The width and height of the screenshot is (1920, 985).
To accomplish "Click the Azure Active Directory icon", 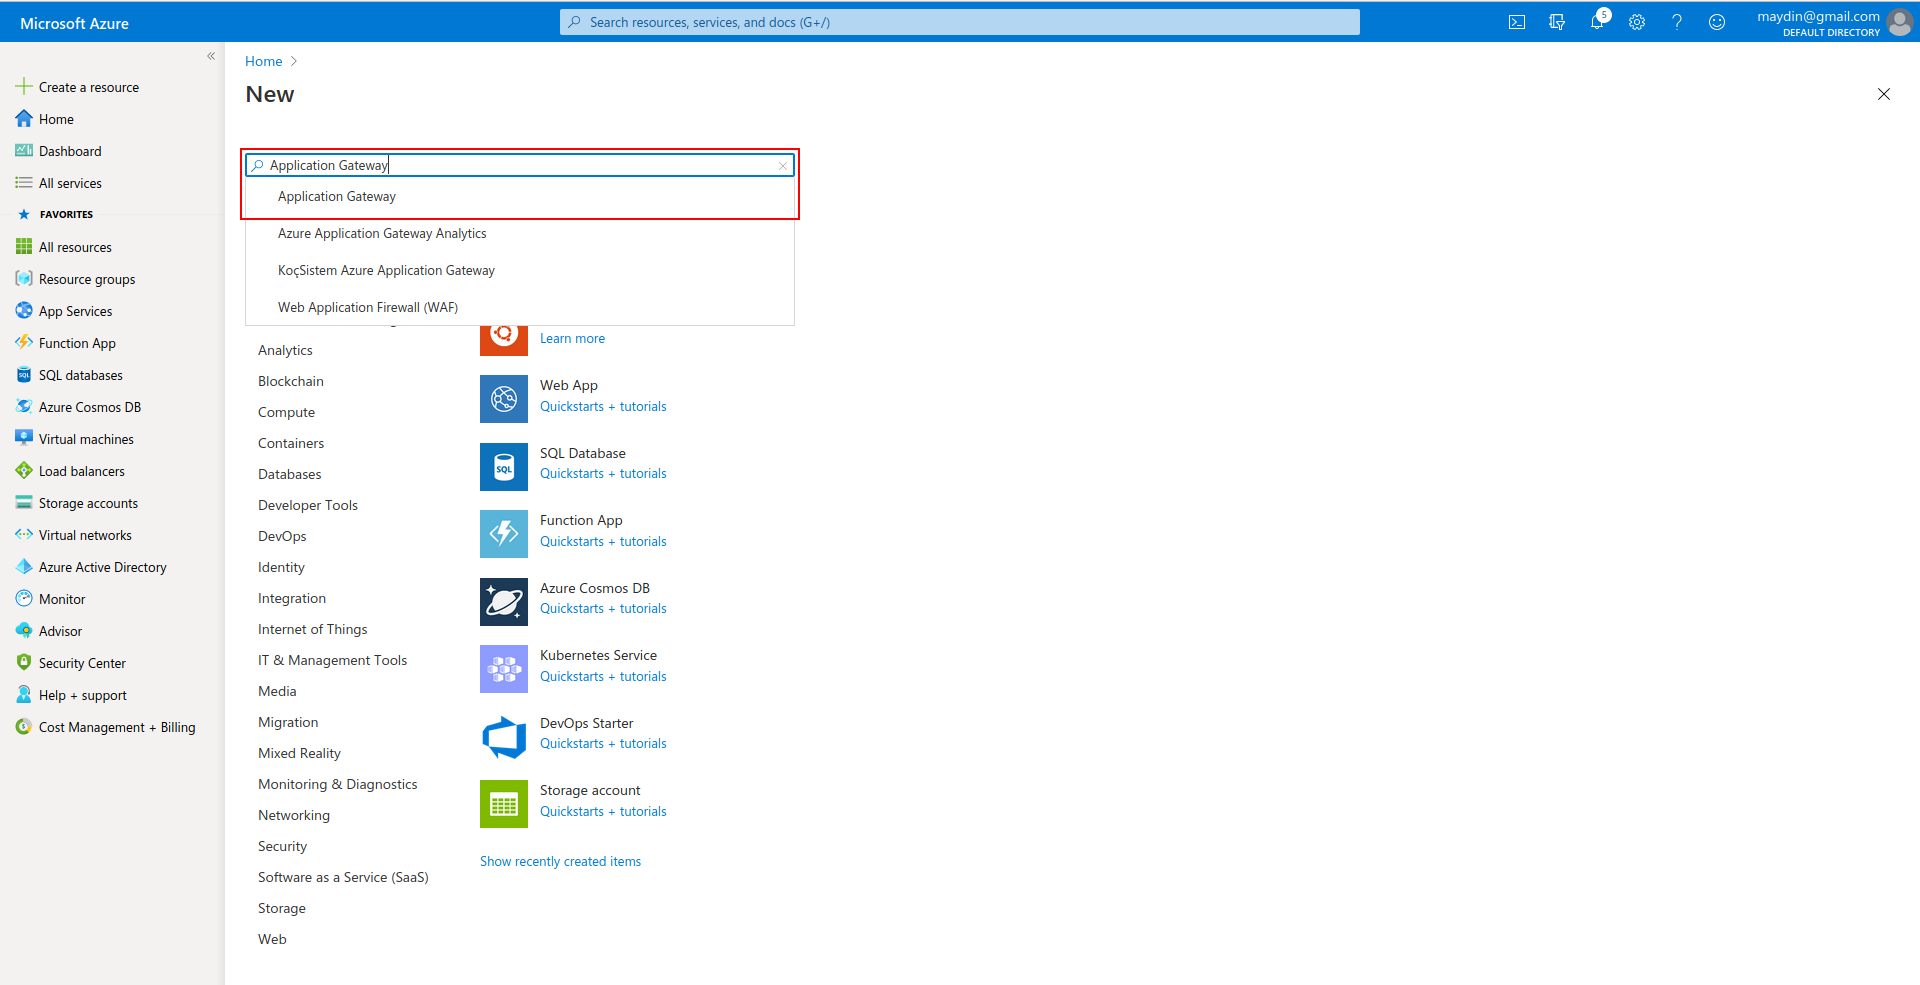I will coord(24,567).
